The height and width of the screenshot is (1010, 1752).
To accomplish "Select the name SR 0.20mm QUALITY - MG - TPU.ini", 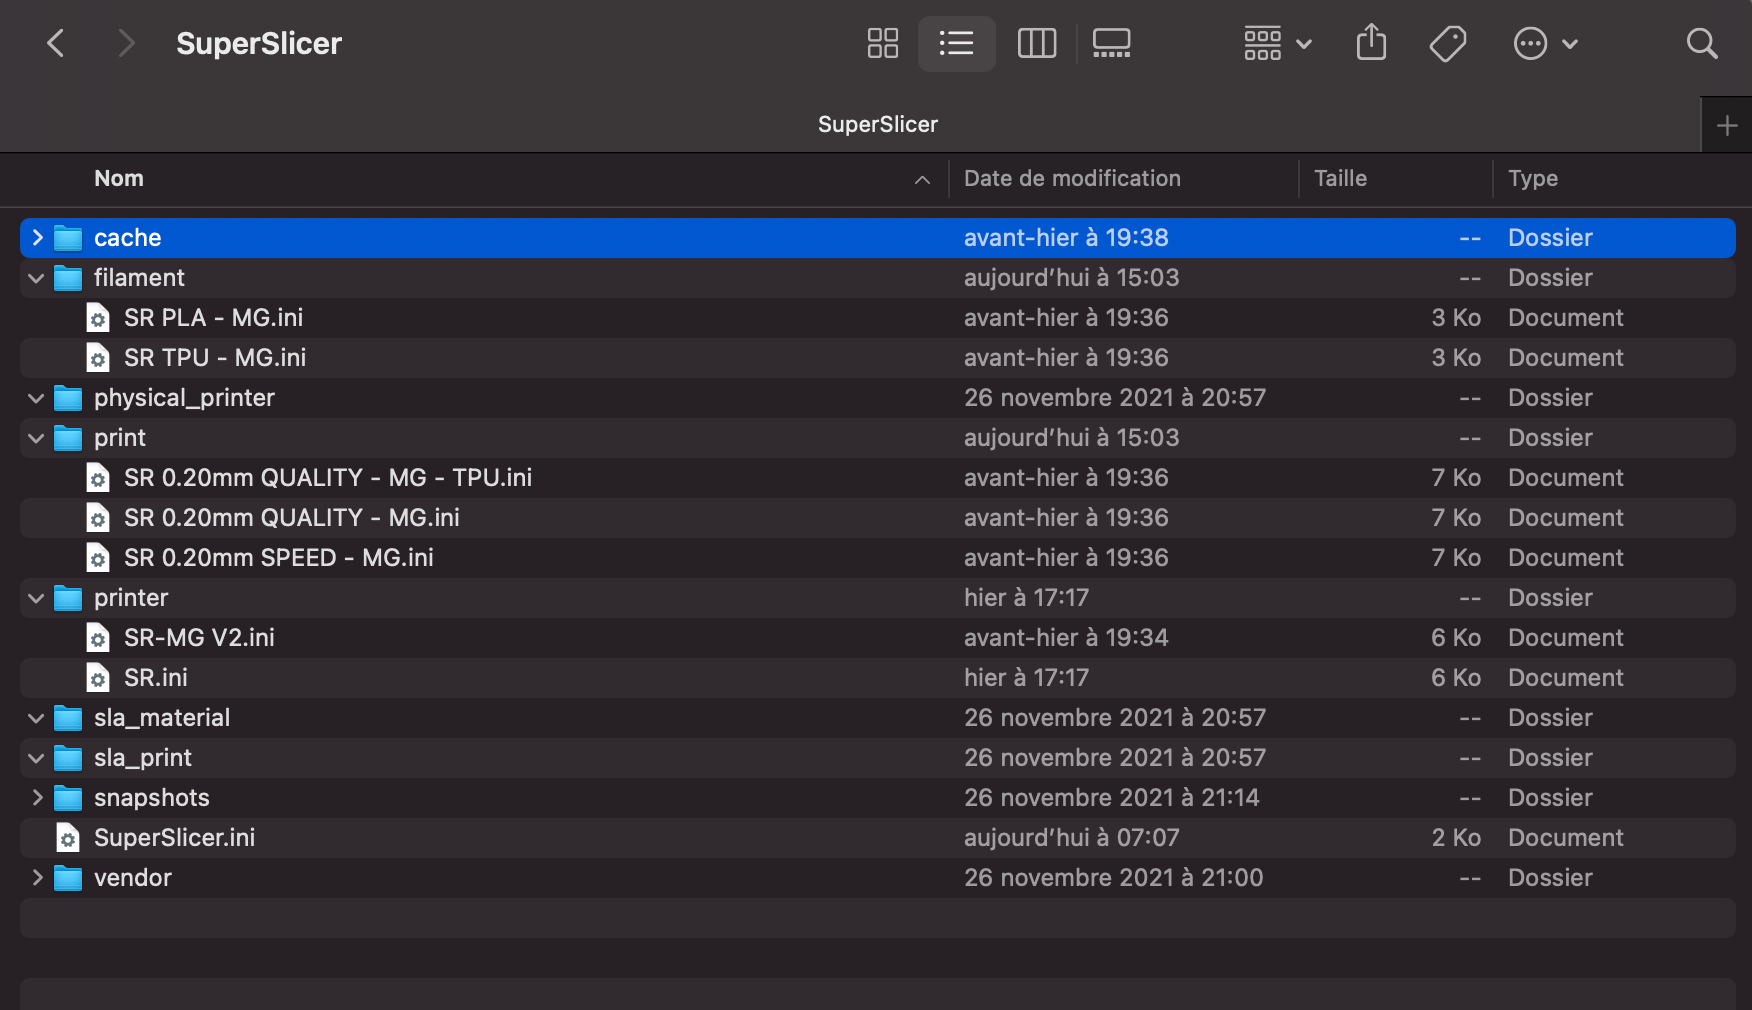I will click(328, 478).
